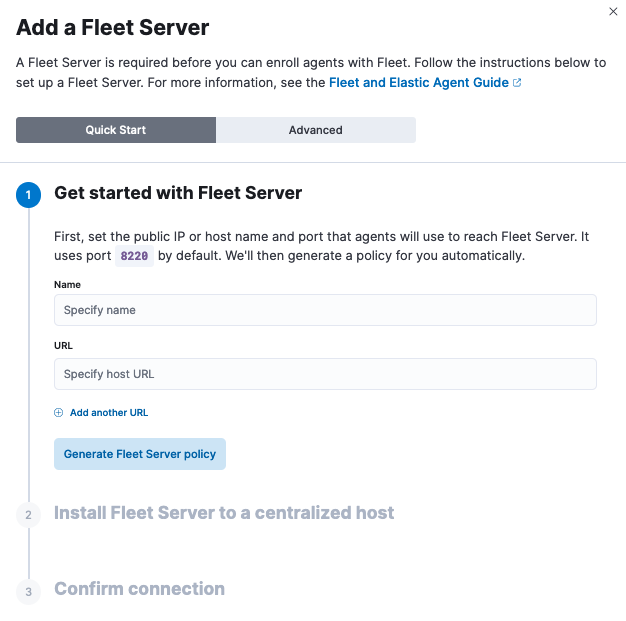626x621 pixels.
Task: Focus the Specify name input field
Action: pos(325,310)
